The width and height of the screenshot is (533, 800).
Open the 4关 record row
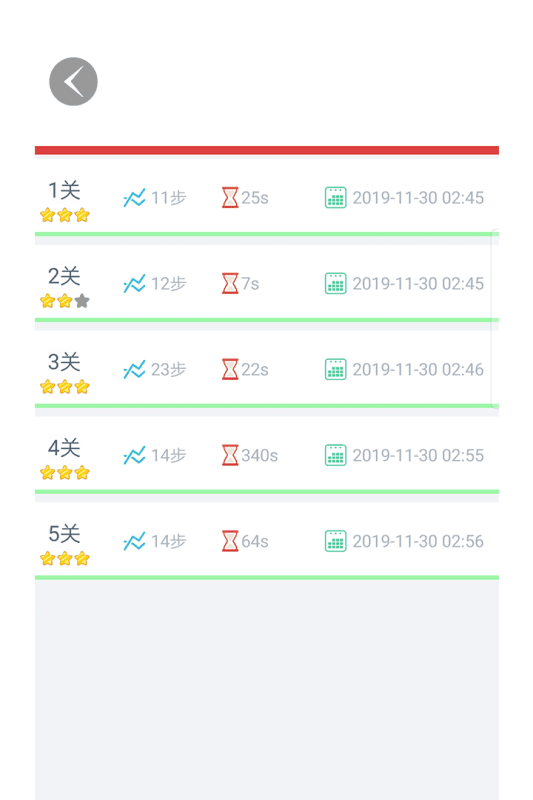click(x=267, y=455)
